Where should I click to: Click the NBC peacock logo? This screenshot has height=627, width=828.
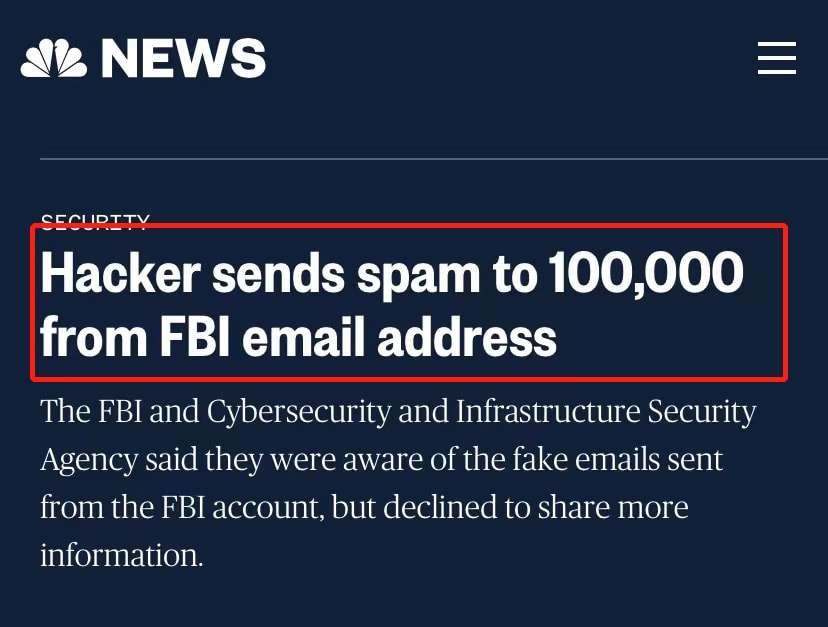54,58
